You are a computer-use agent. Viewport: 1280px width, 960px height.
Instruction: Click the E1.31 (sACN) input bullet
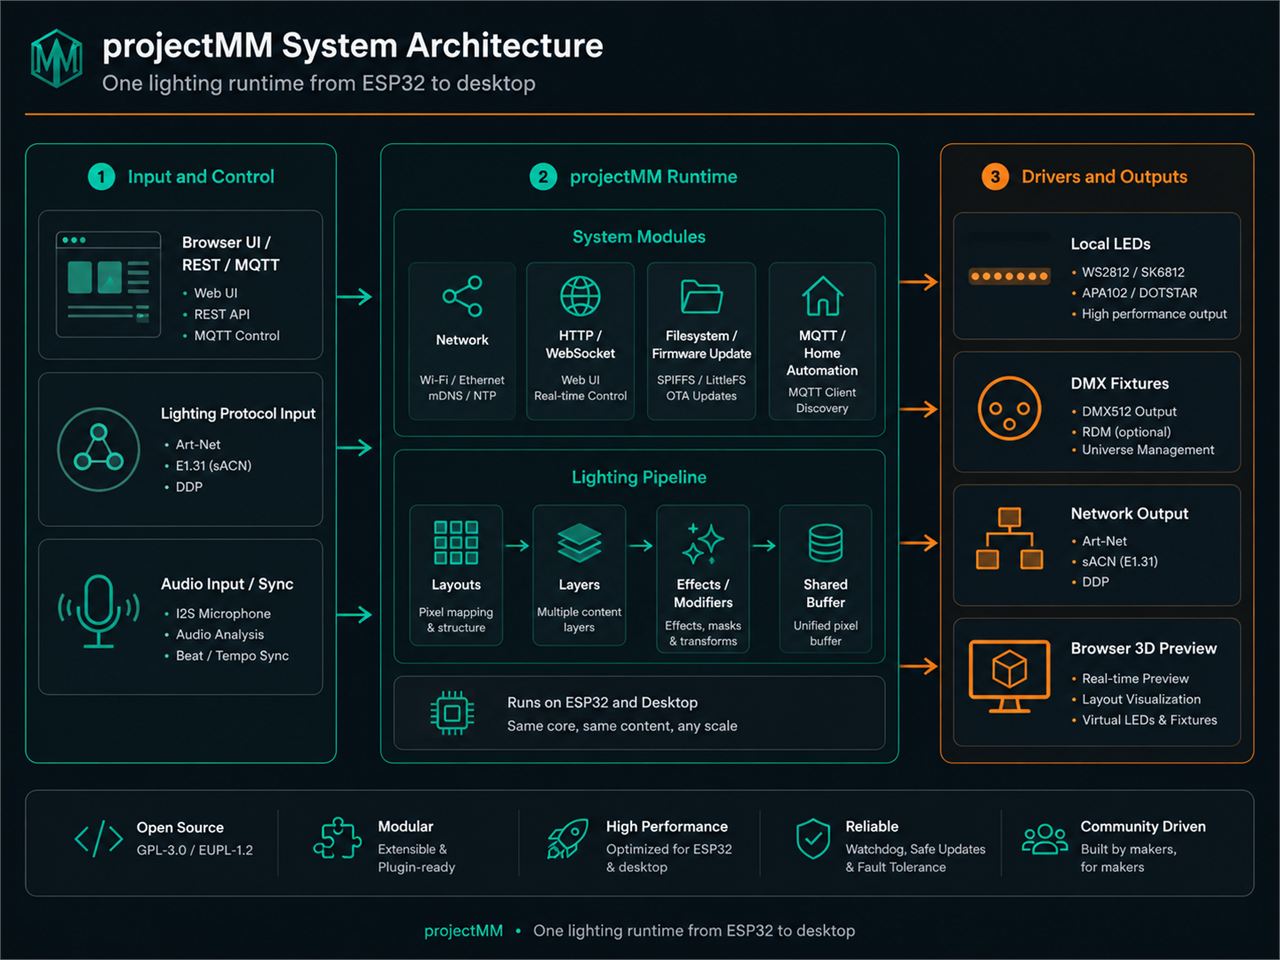213,466
